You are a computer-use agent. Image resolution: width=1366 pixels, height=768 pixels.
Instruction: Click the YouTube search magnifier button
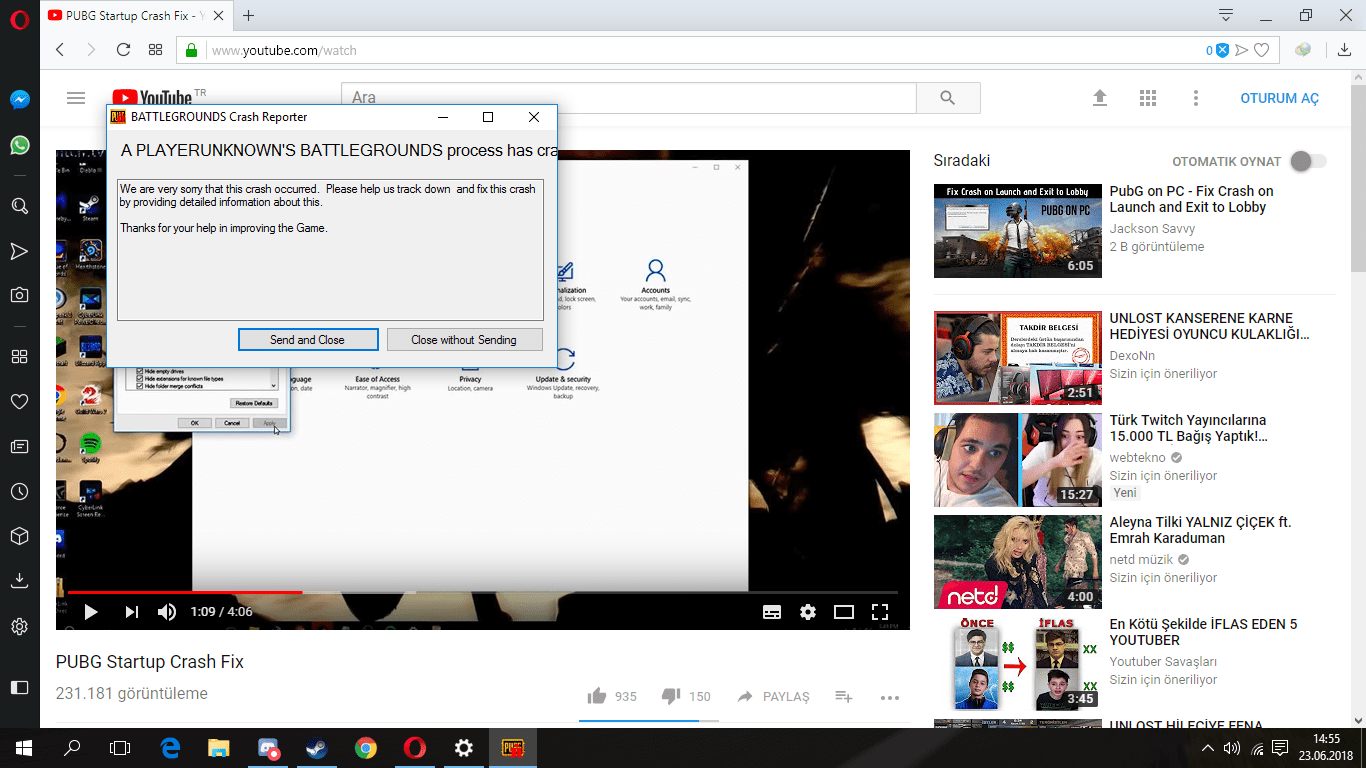(x=948, y=98)
